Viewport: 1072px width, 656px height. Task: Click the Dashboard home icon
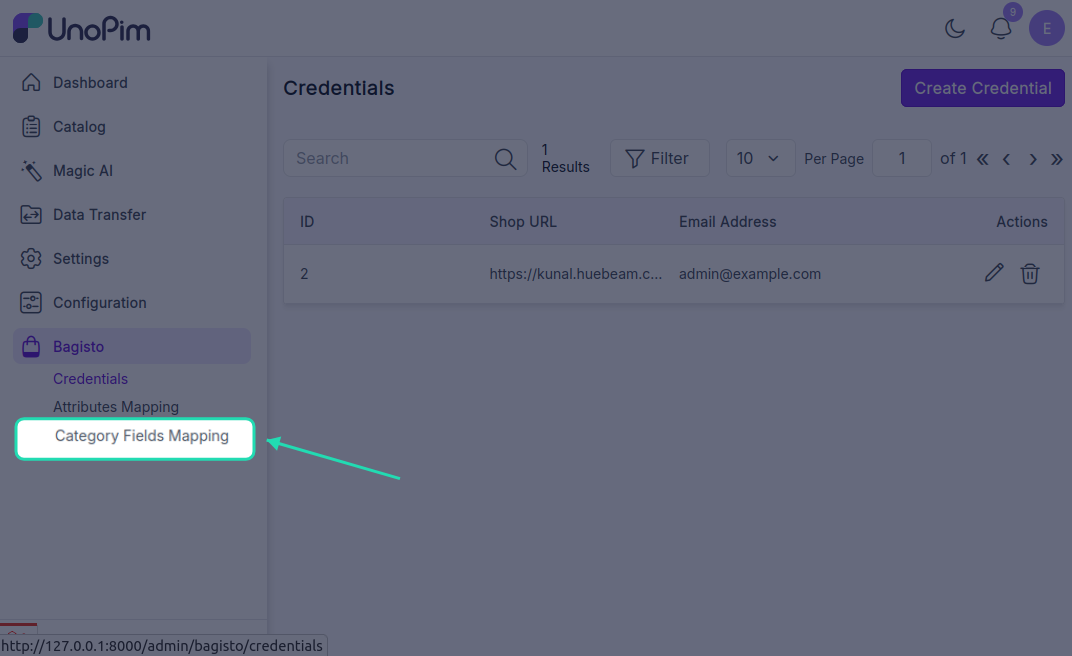tap(31, 82)
